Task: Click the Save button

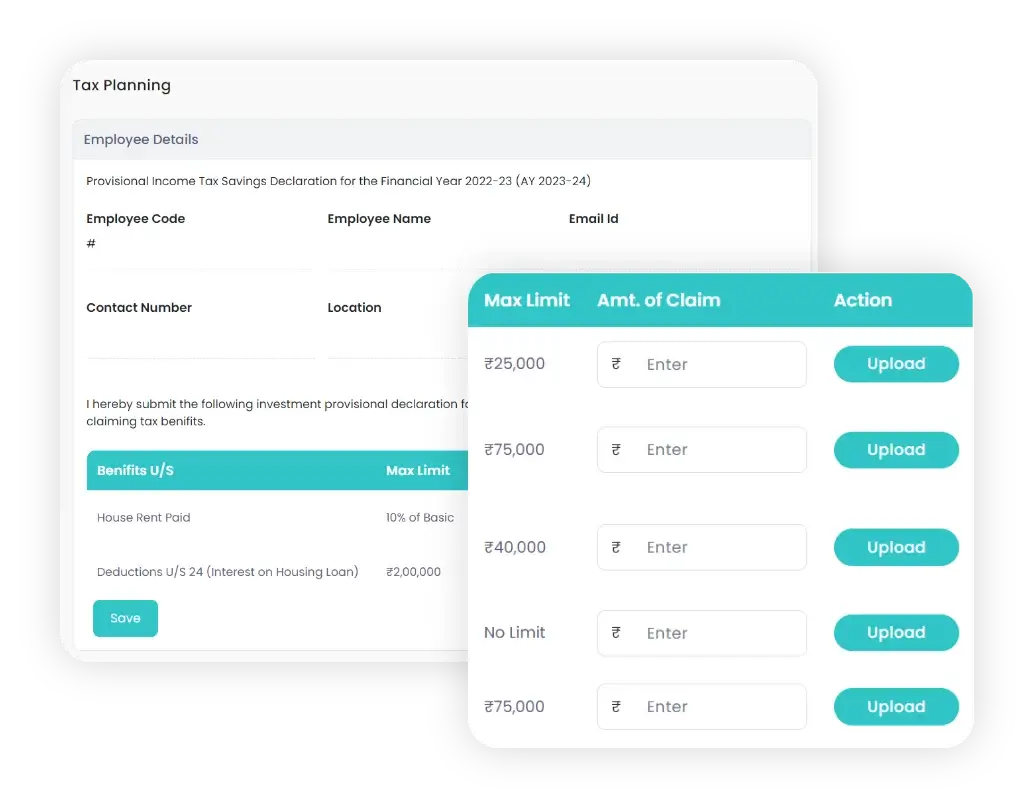Action: (x=125, y=618)
